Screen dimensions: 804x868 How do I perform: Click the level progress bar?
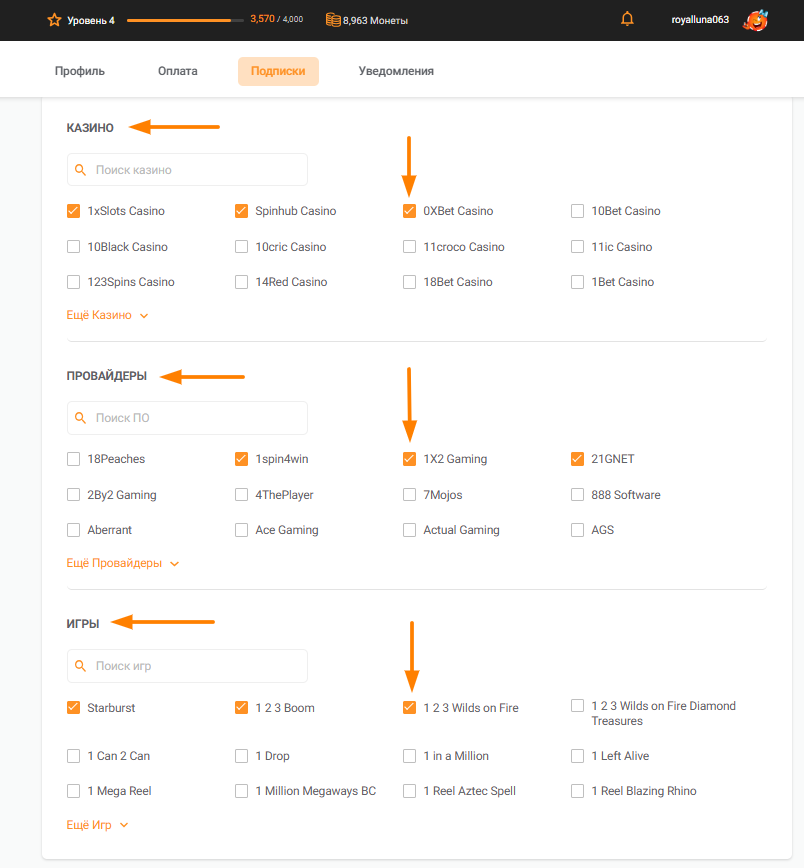[x=185, y=20]
